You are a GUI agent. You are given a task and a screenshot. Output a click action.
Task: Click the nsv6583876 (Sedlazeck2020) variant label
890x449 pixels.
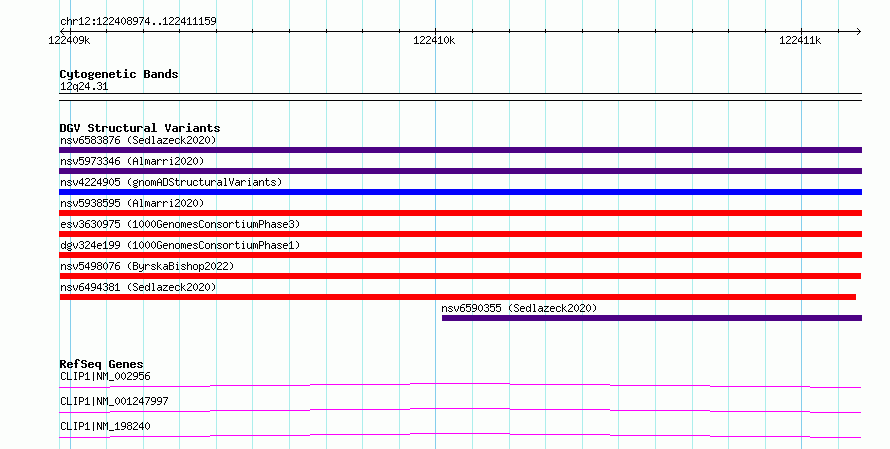(x=138, y=140)
